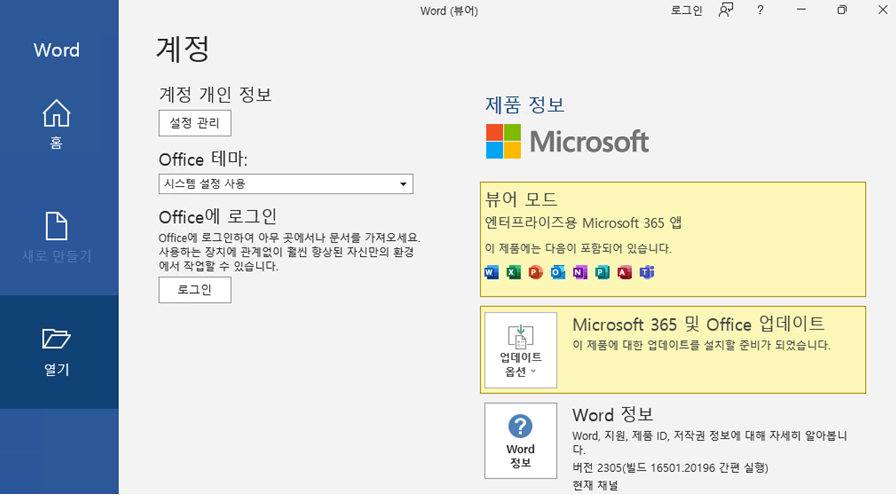Viewport: 896px width, 495px height.
Task: Click the Microsoft 365 및 Office 업데이트 heading
Action: tap(698, 324)
